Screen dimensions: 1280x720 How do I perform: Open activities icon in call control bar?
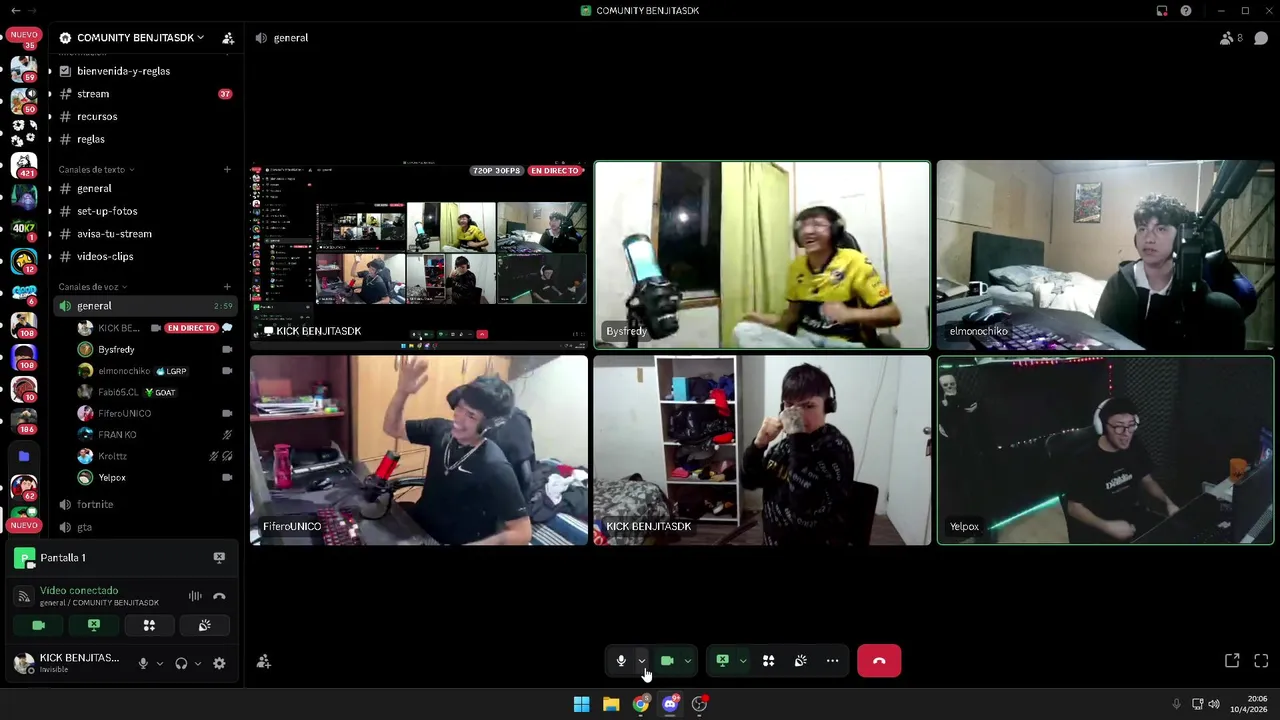pyautogui.click(x=768, y=661)
